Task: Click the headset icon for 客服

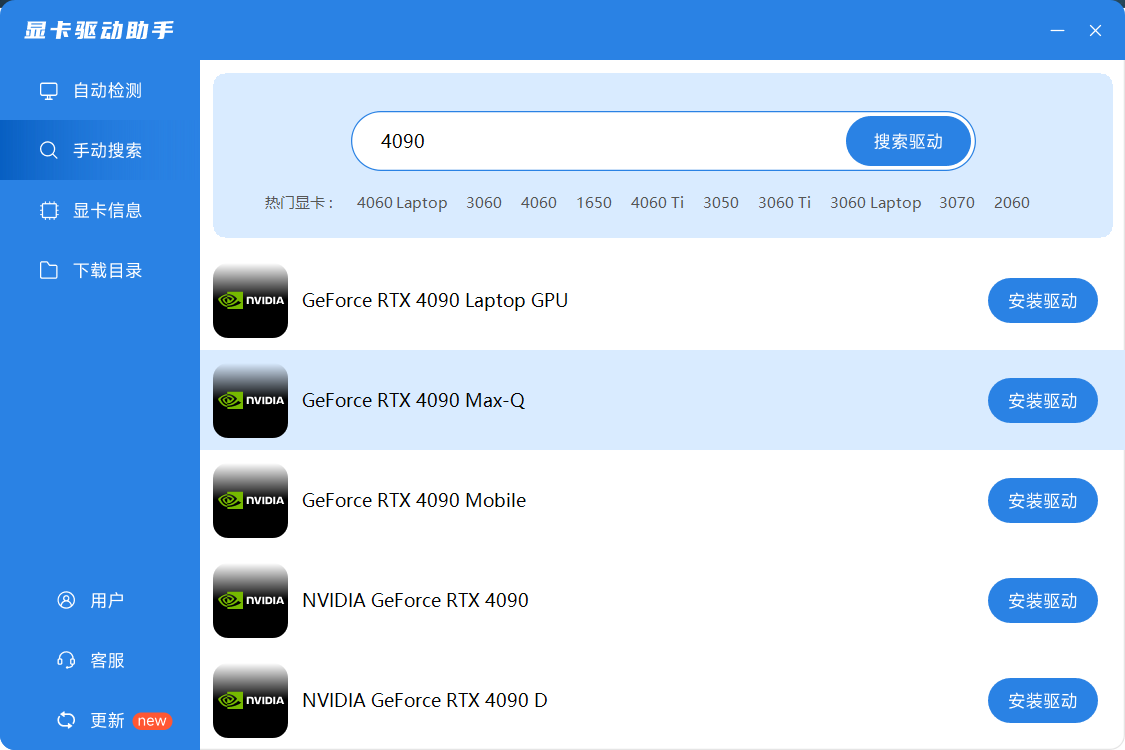Action: tap(66, 661)
